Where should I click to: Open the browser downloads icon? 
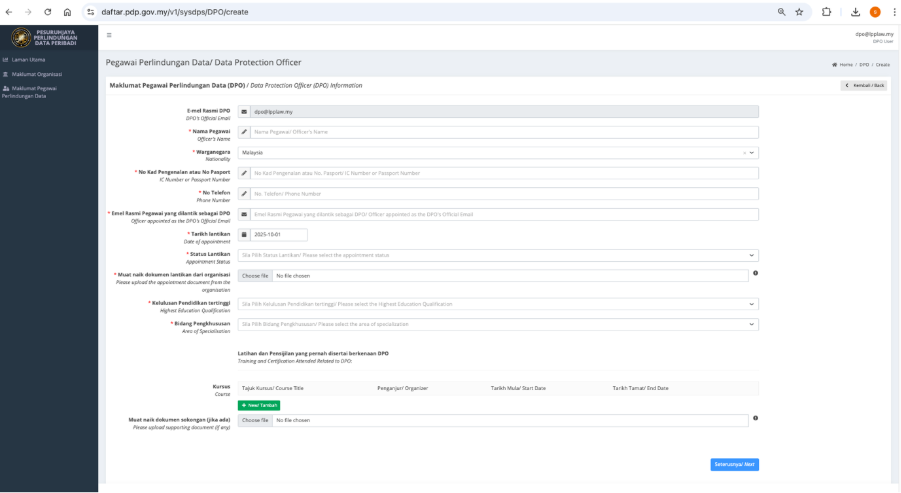[x=856, y=12]
